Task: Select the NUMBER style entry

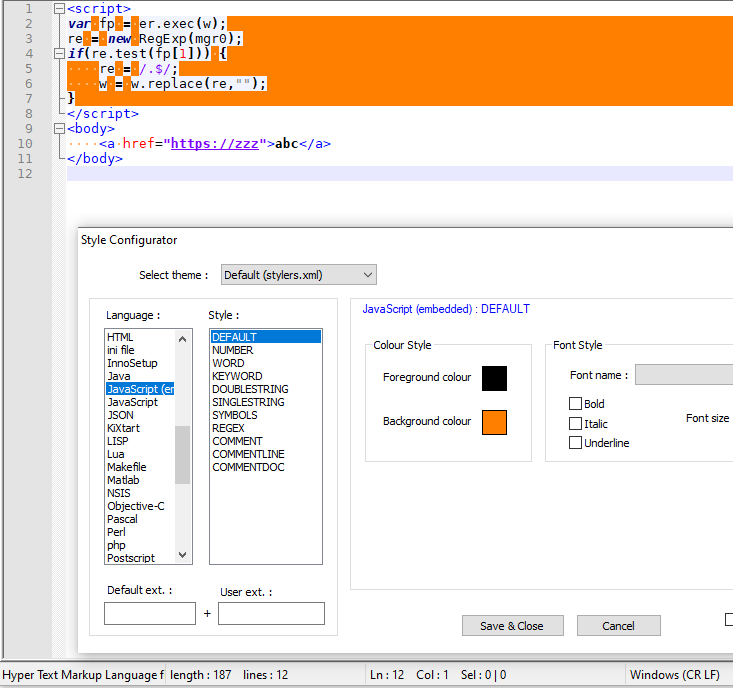Action: pos(266,350)
